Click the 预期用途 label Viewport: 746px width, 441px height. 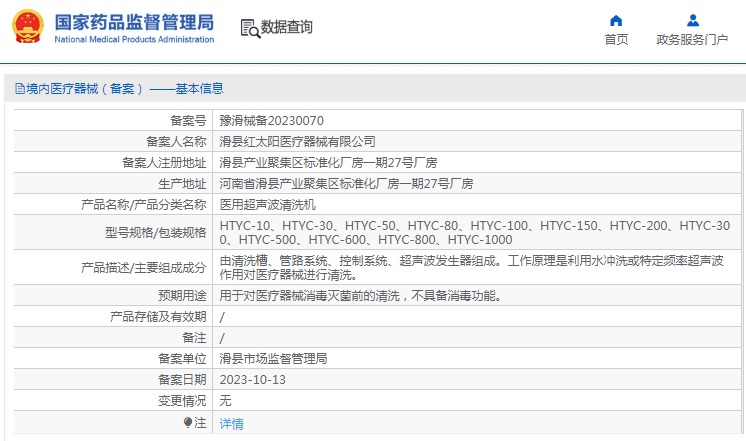[x=182, y=296]
